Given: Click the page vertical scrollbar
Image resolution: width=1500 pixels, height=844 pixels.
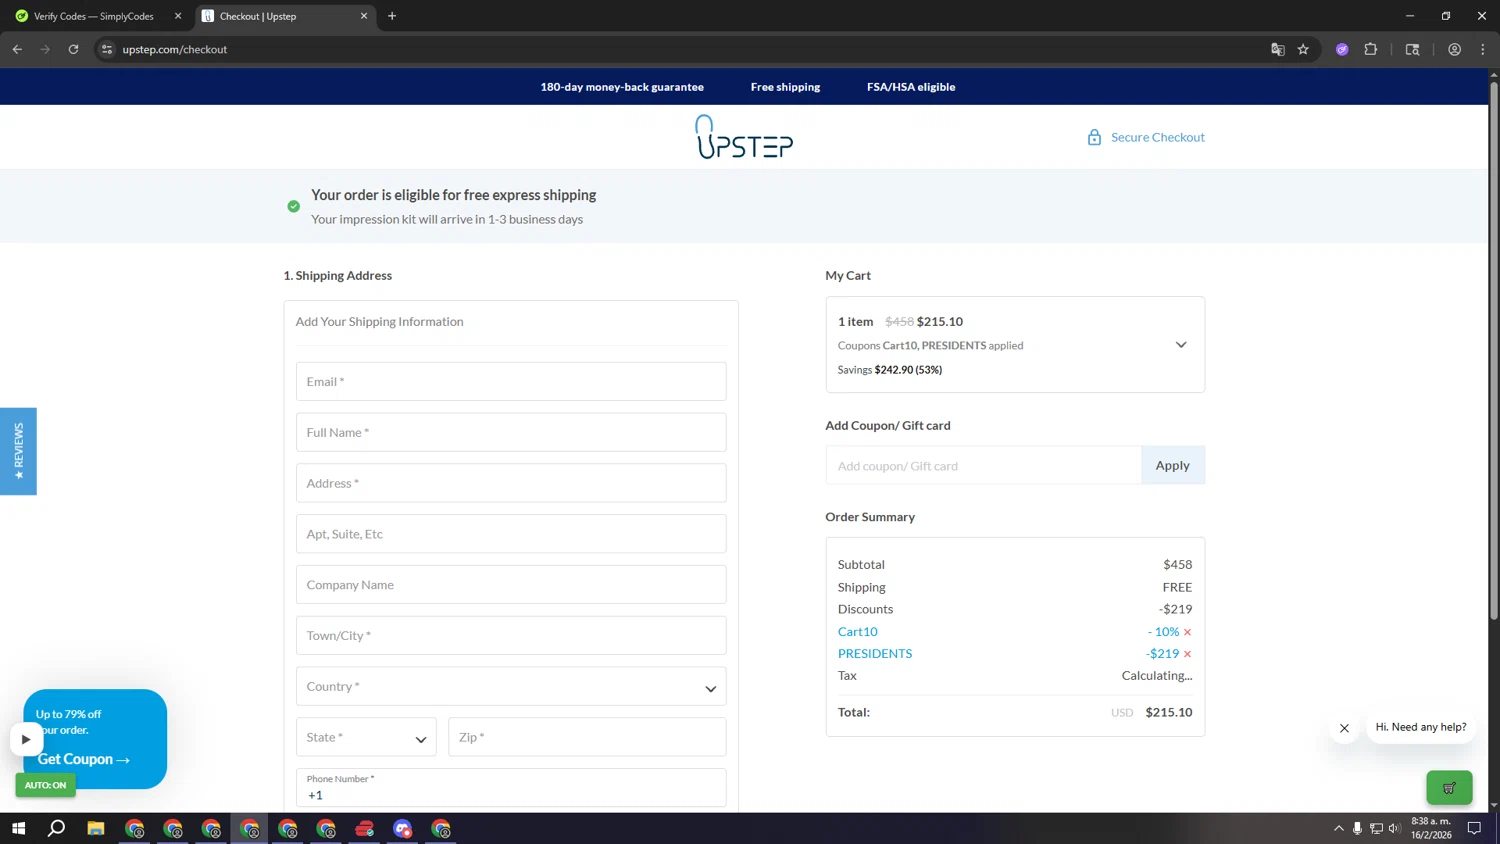Looking at the screenshot, I should click(x=1494, y=350).
